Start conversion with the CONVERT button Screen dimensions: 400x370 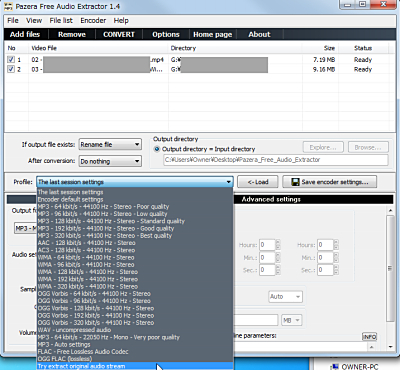click(x=119, y=34)
